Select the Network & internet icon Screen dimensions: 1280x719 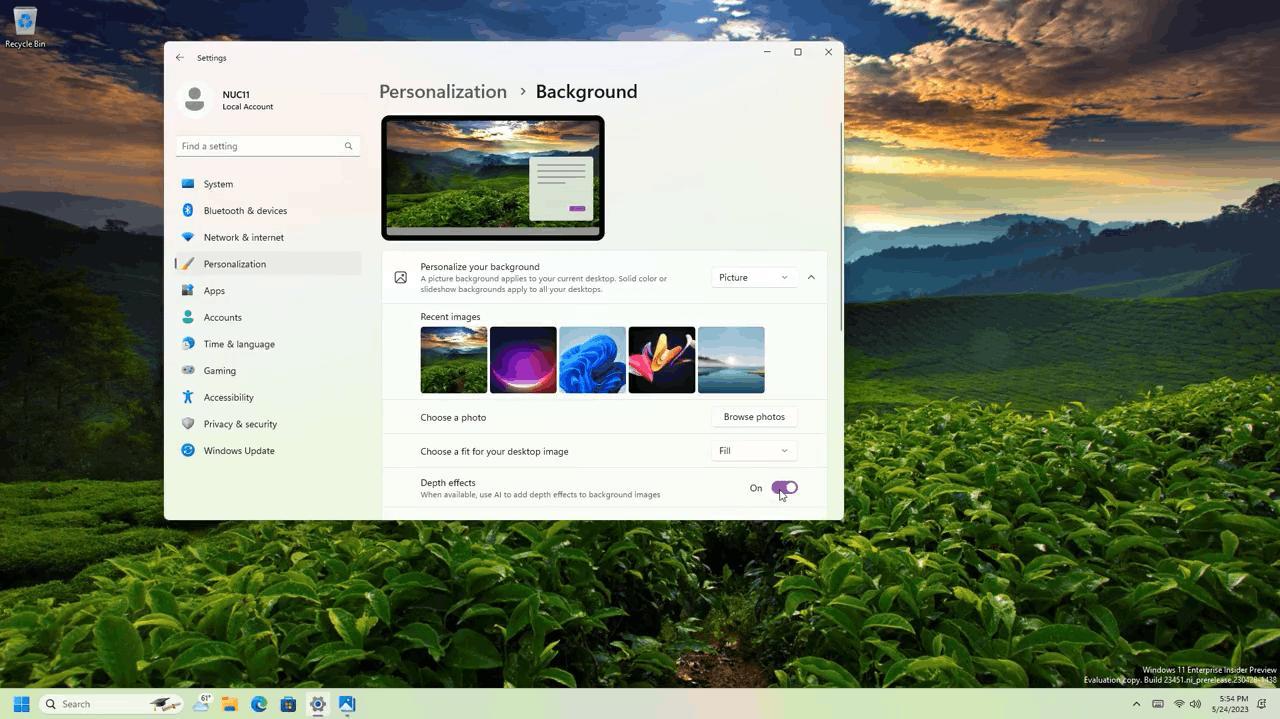click(188, 237)
